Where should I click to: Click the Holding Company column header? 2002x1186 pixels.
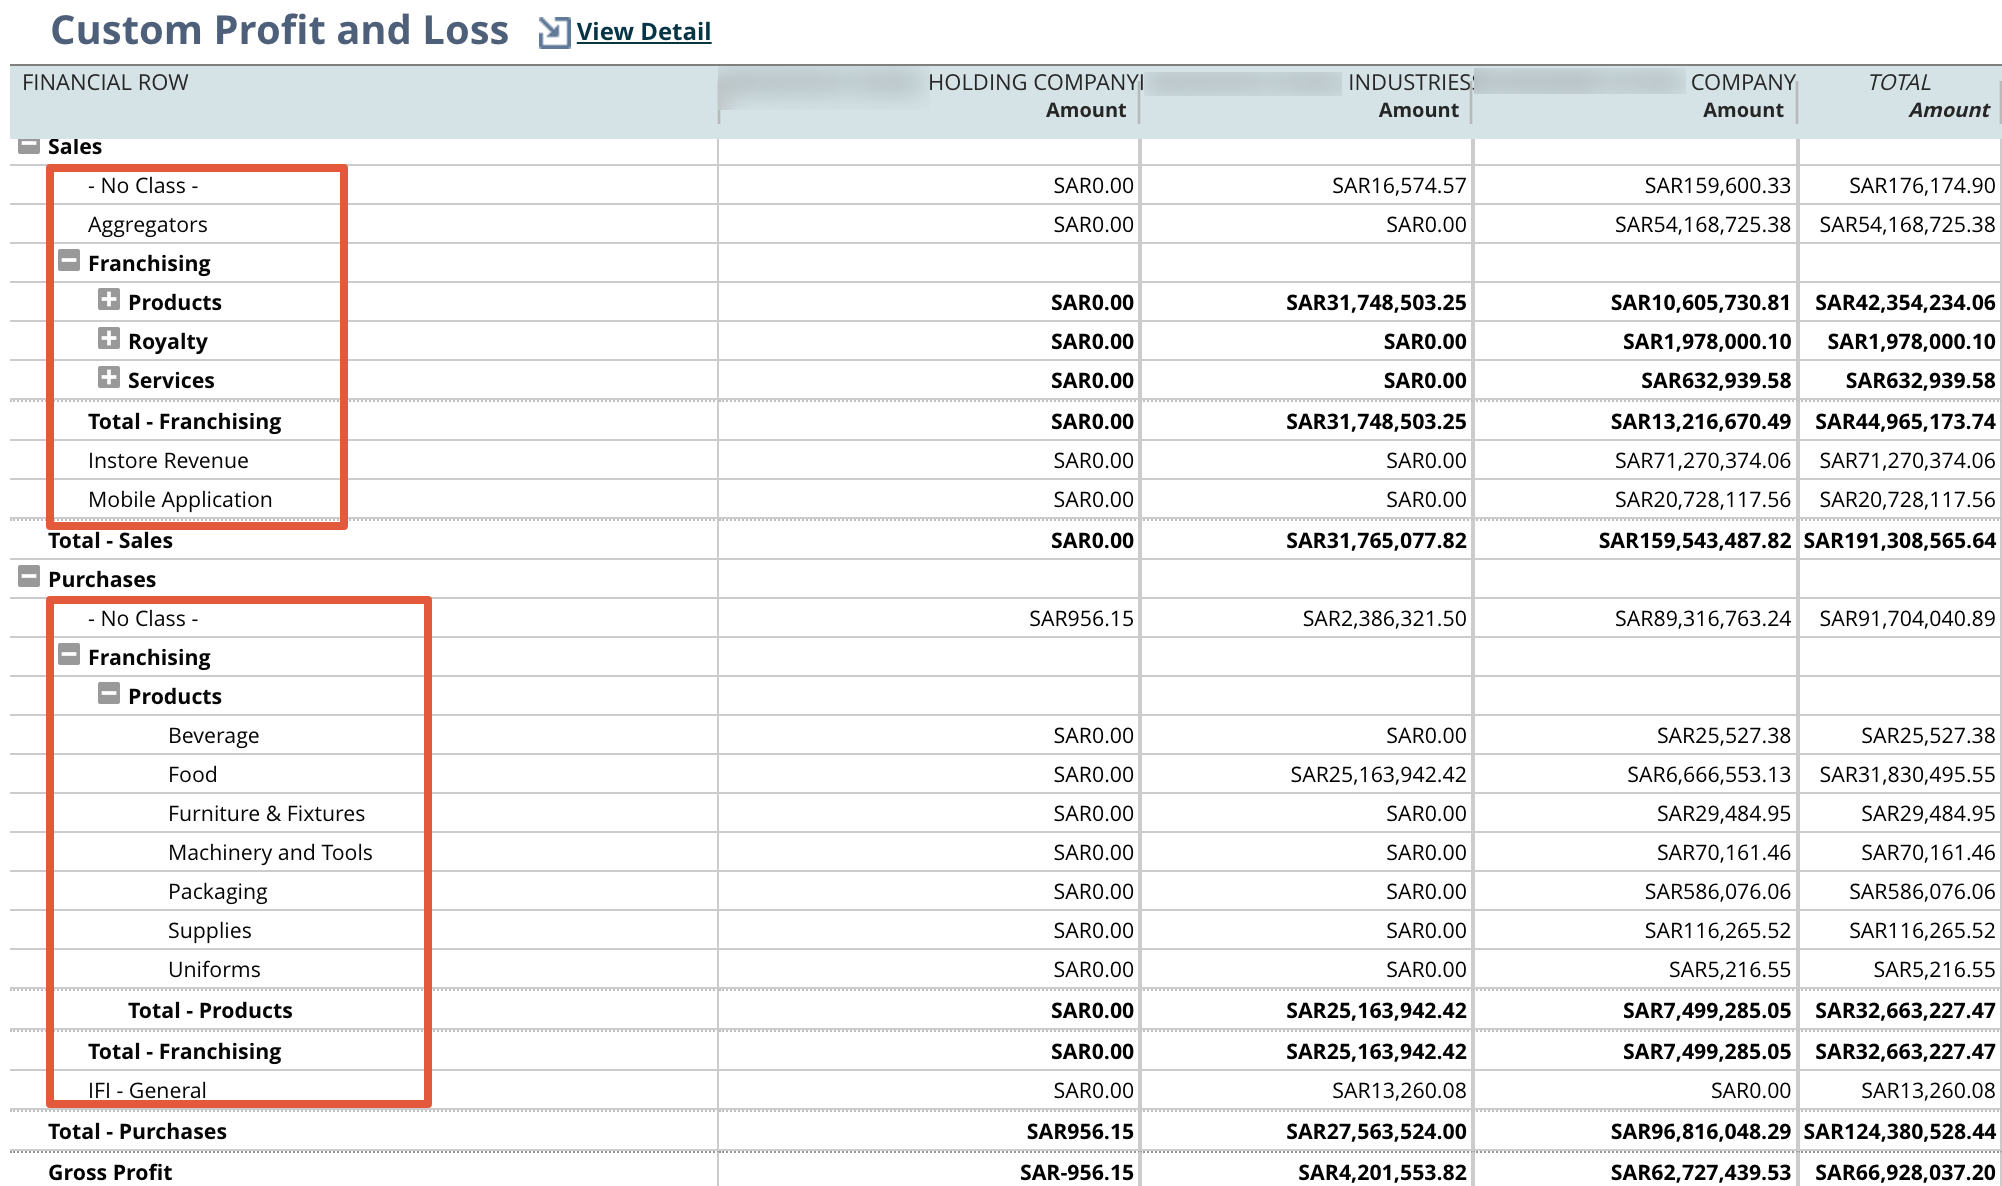click(1034, 83)
